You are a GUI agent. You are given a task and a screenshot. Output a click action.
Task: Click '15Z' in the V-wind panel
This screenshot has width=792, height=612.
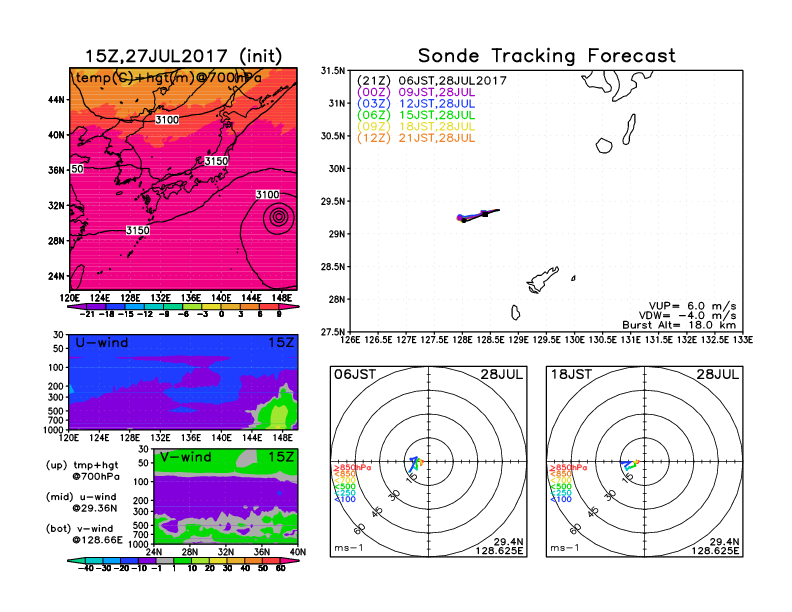pos(280,457)
